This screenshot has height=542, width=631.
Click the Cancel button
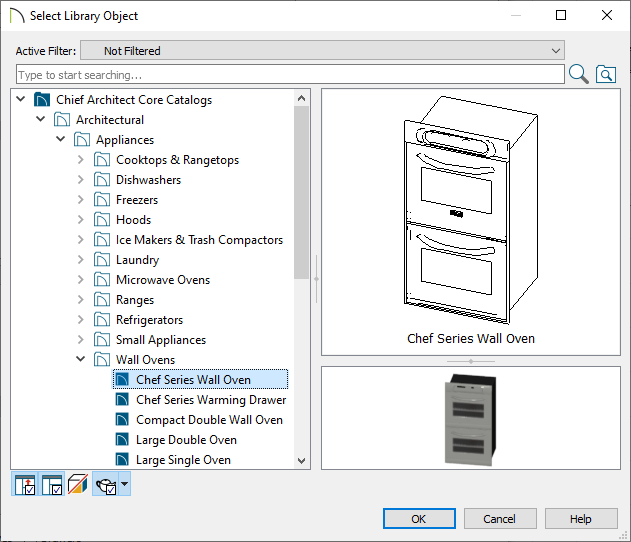(500, 519)
